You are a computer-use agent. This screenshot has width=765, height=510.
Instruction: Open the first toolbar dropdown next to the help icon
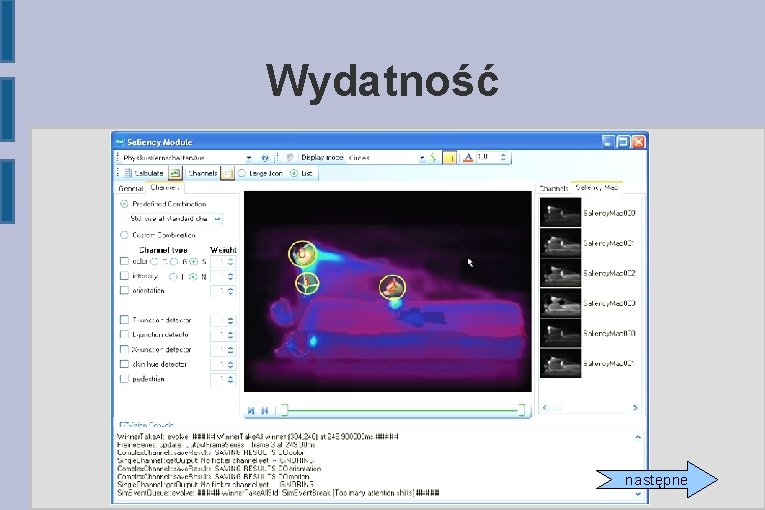[249, 158]
